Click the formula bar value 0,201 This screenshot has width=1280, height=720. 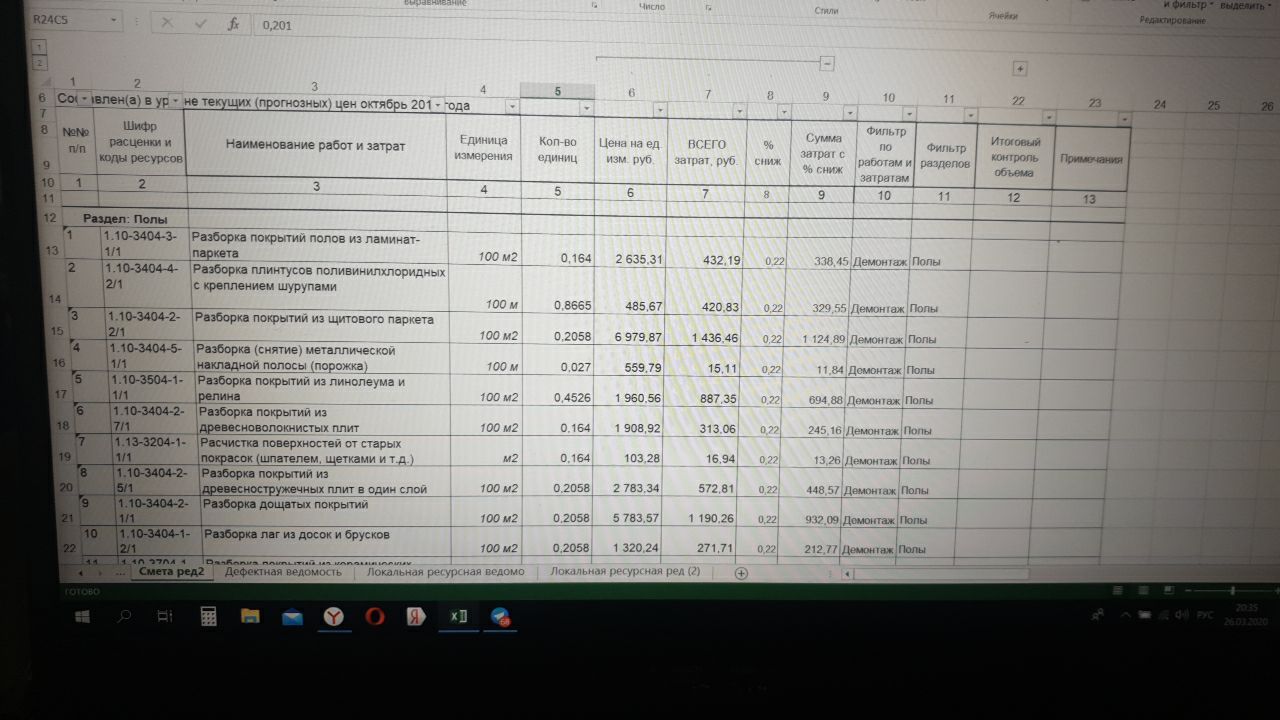coord(278,25)
